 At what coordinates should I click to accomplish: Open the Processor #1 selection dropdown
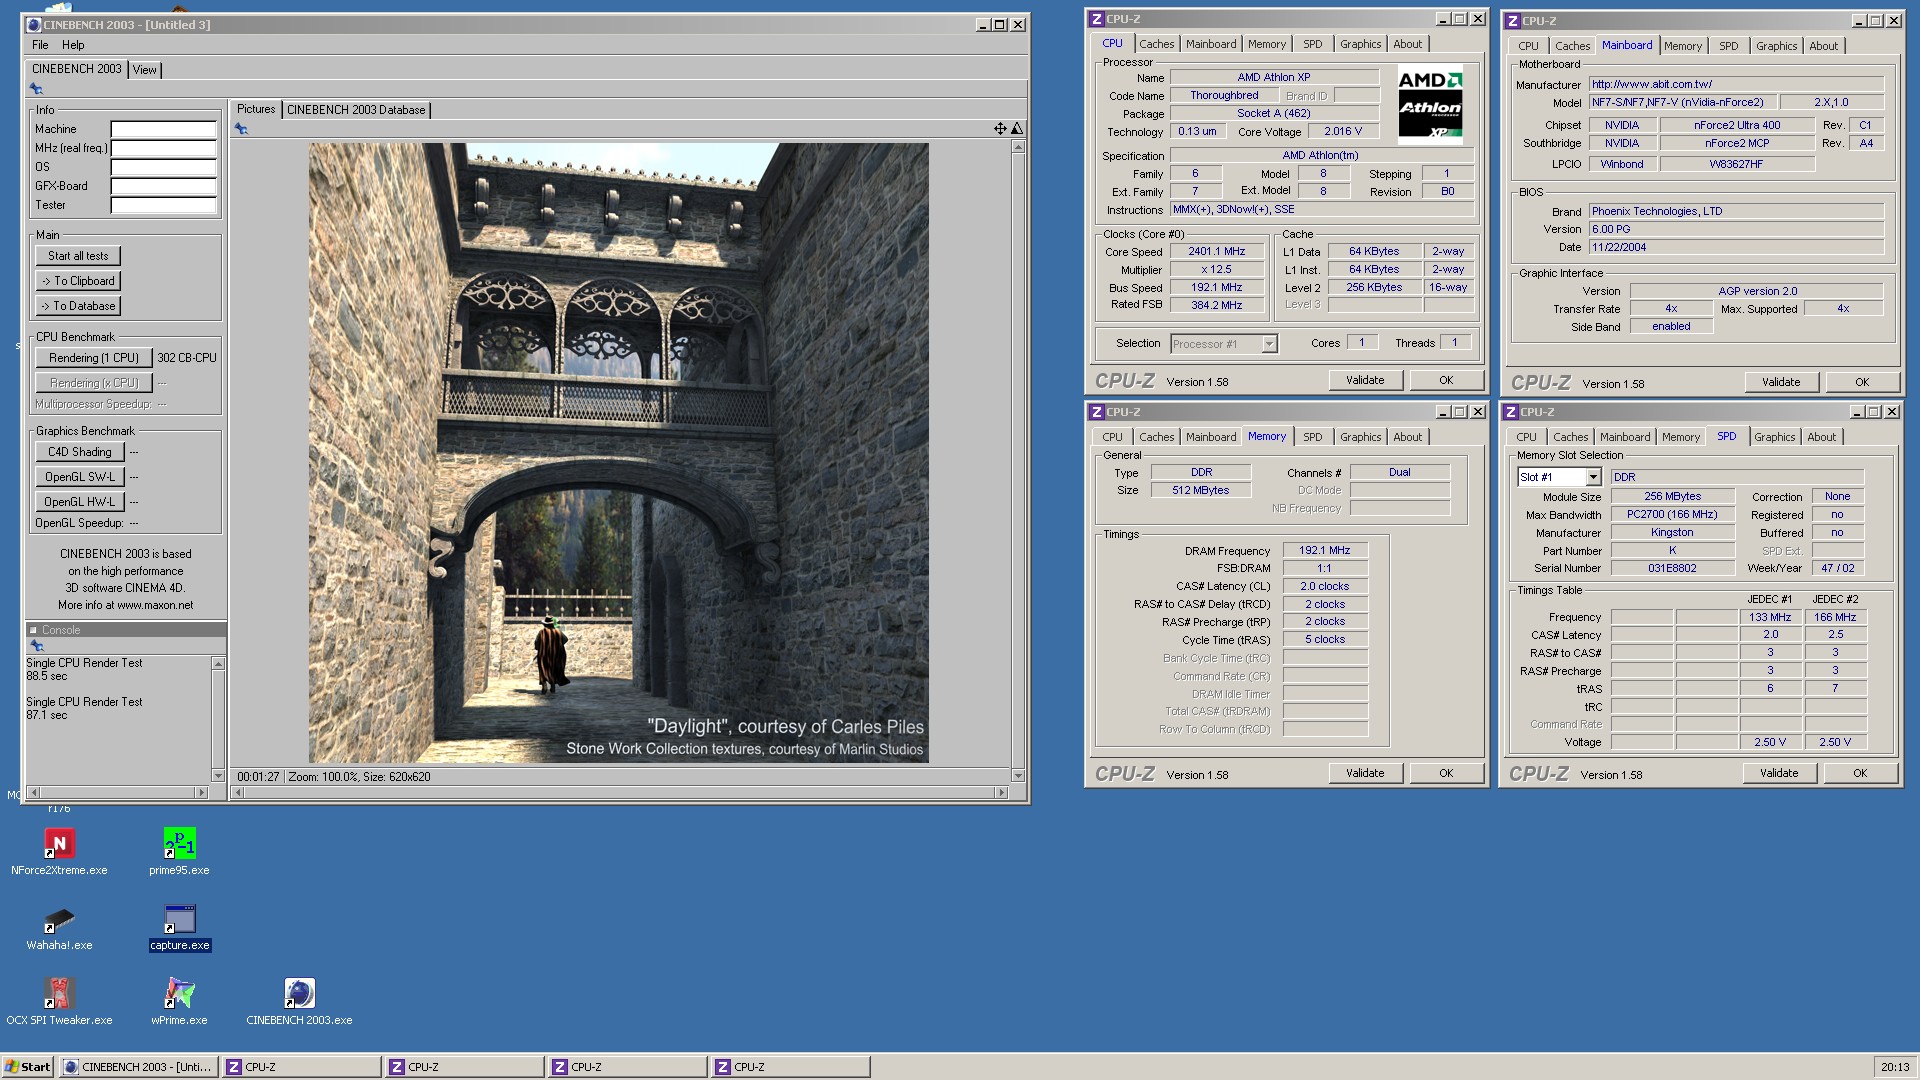(x=1269, y=344)
